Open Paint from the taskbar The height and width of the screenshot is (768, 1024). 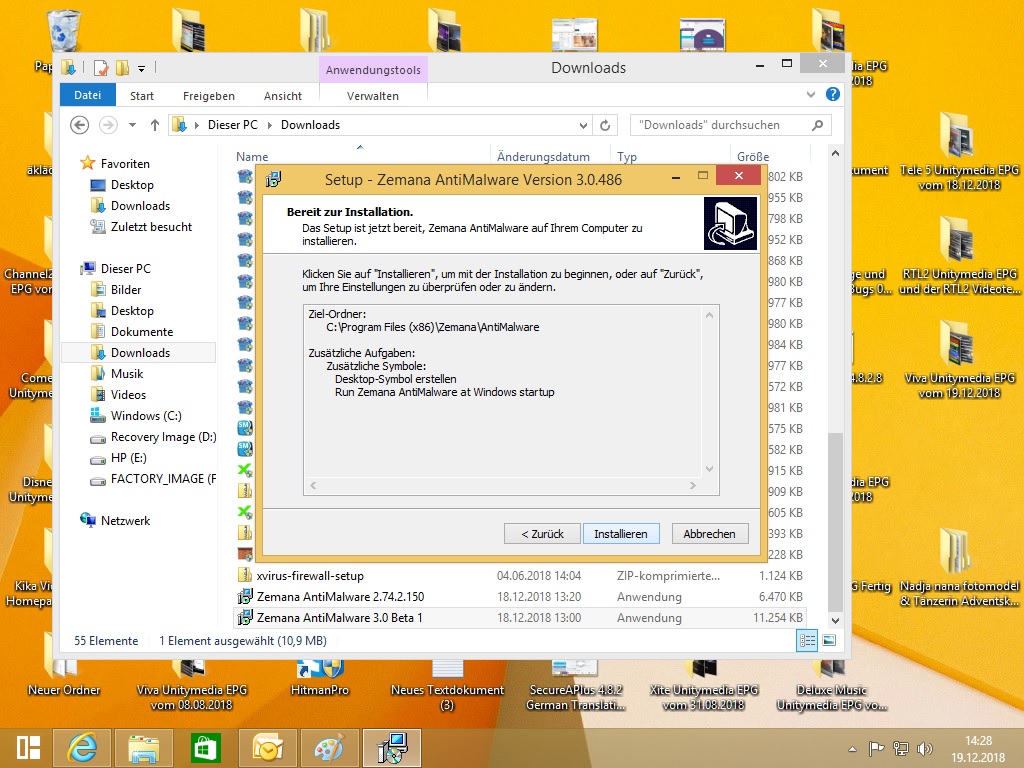[x=329, y=748]
